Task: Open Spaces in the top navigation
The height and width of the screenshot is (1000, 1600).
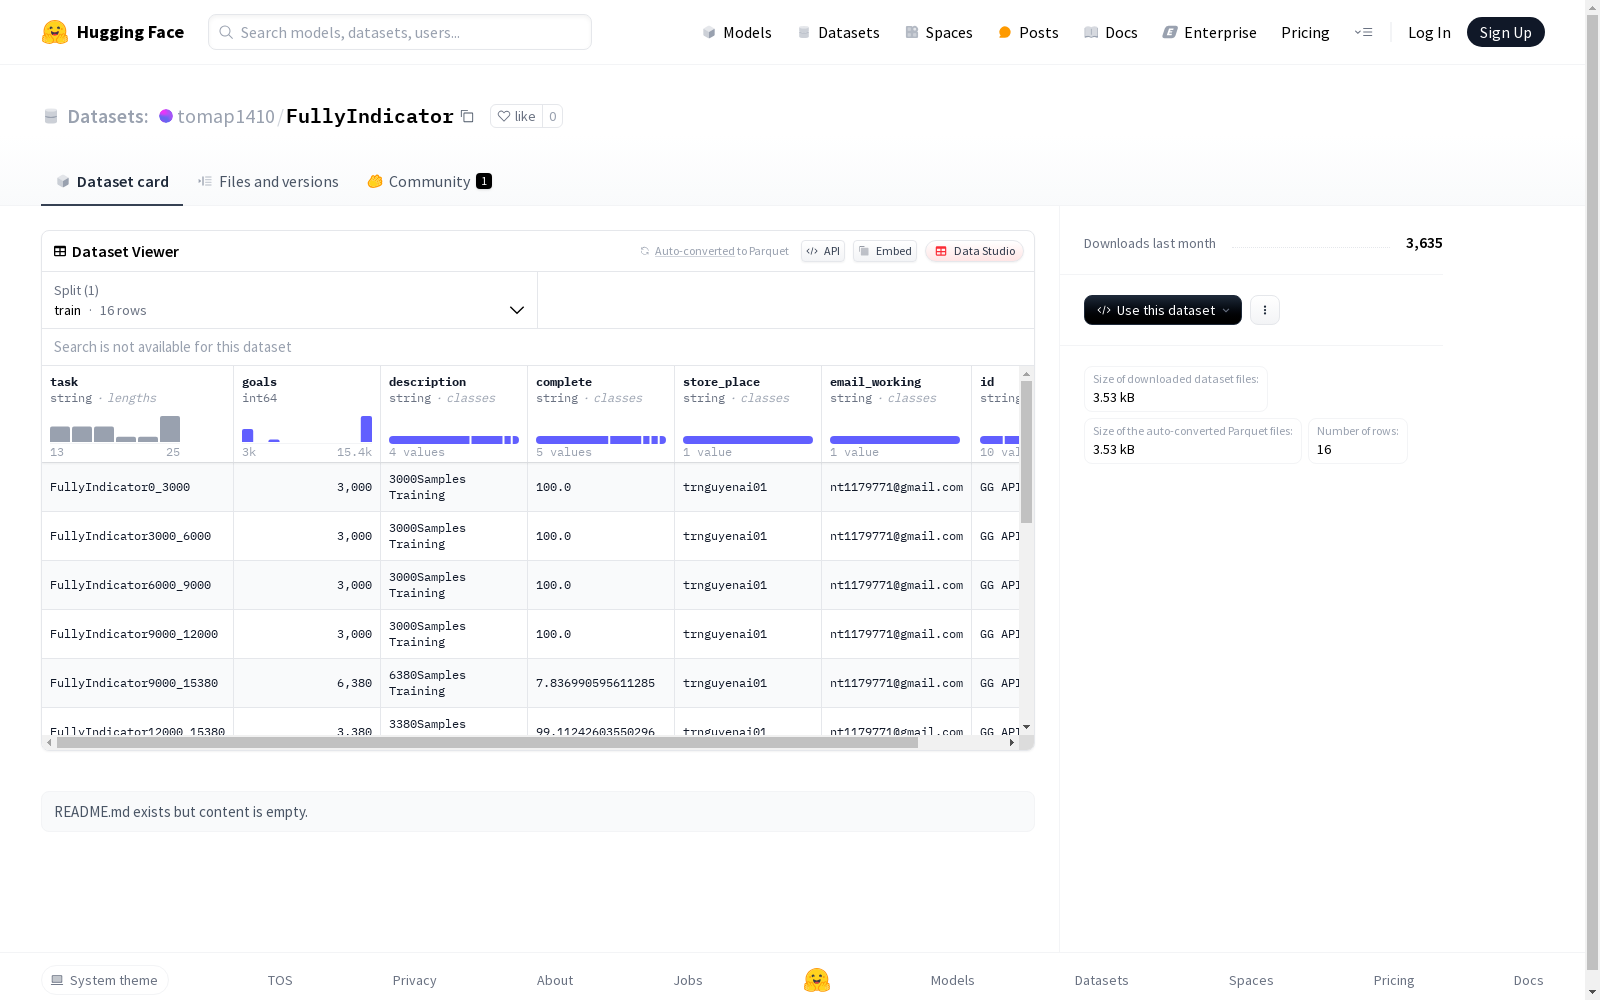Action: (x=939, y=32)
